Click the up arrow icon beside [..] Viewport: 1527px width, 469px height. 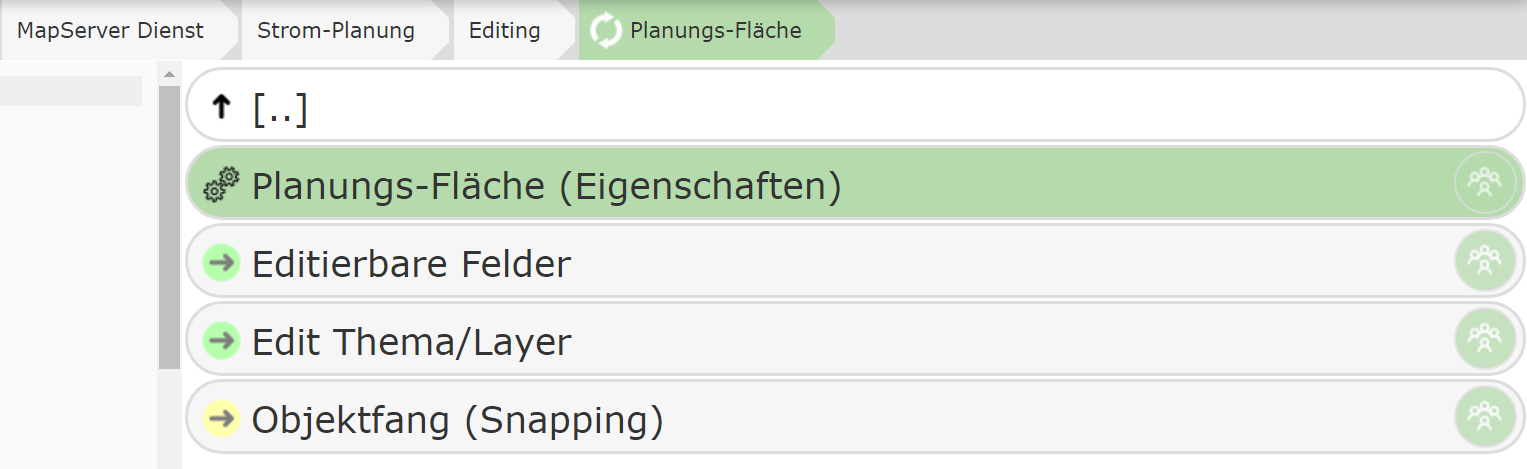[222, 107]
